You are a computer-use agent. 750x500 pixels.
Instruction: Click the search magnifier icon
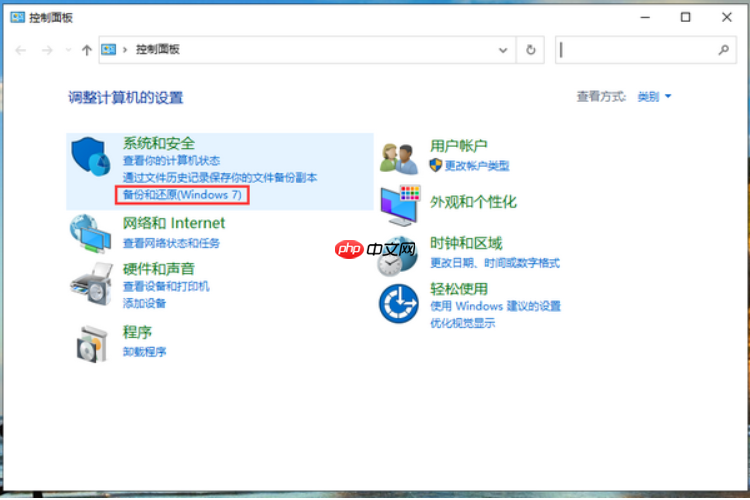[724, 50]
